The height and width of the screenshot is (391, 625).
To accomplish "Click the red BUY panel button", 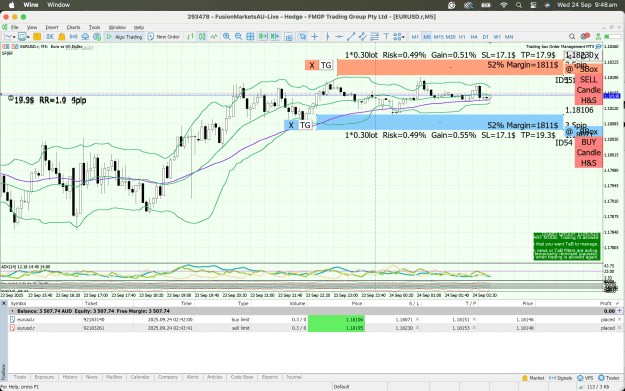I will [588, 142].
